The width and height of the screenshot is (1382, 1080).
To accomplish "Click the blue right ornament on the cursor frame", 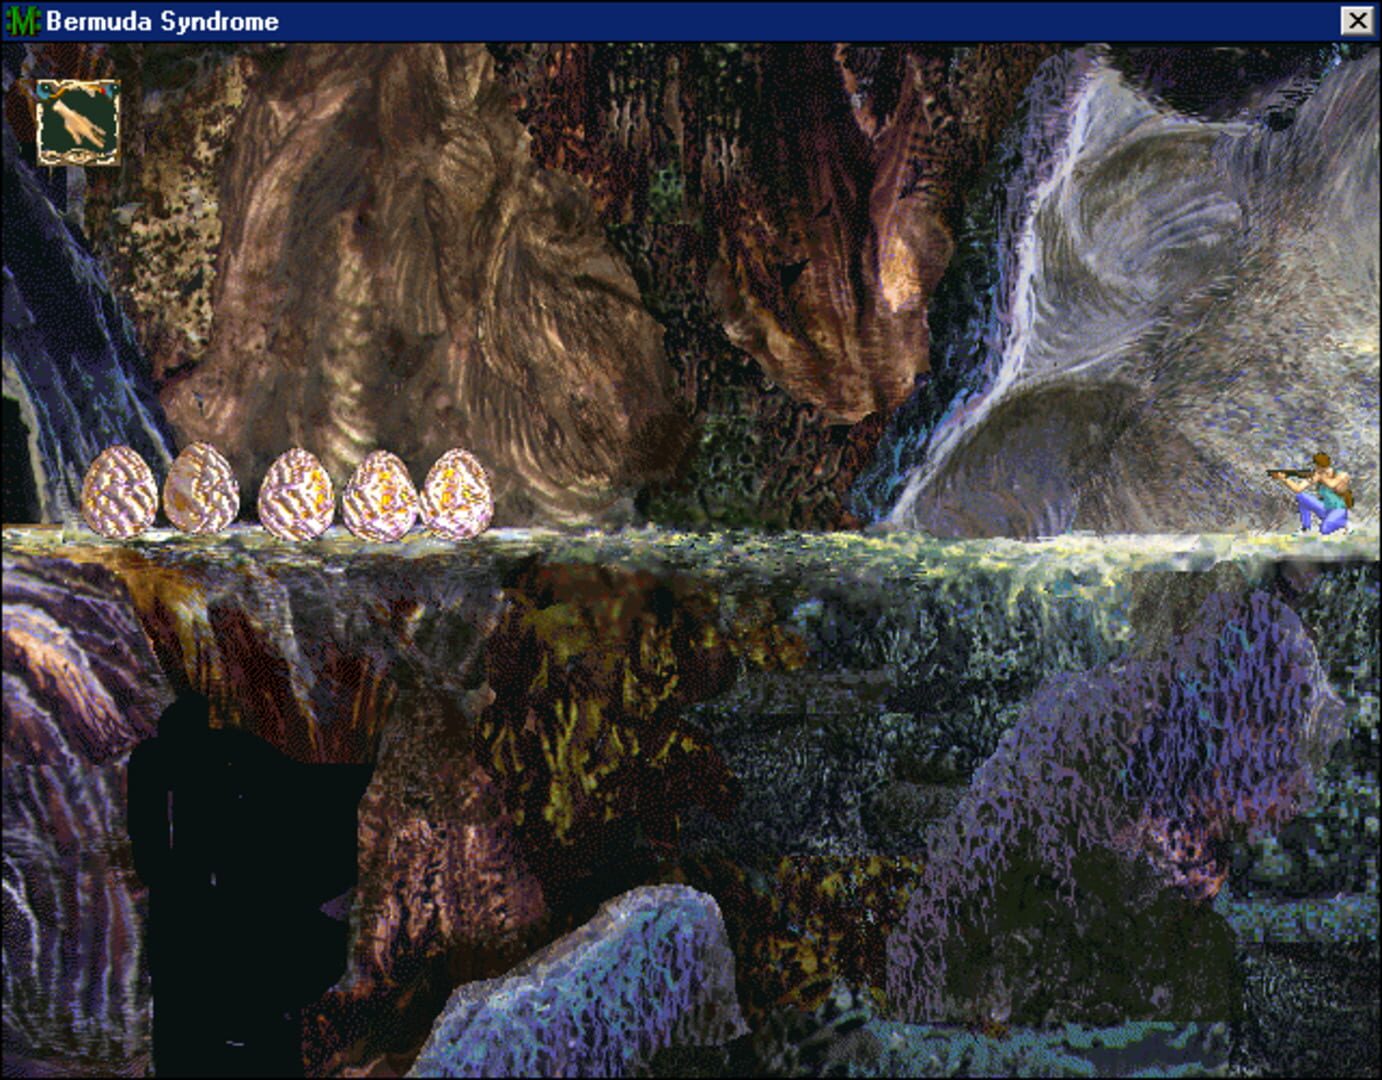I will pos(112,89).
